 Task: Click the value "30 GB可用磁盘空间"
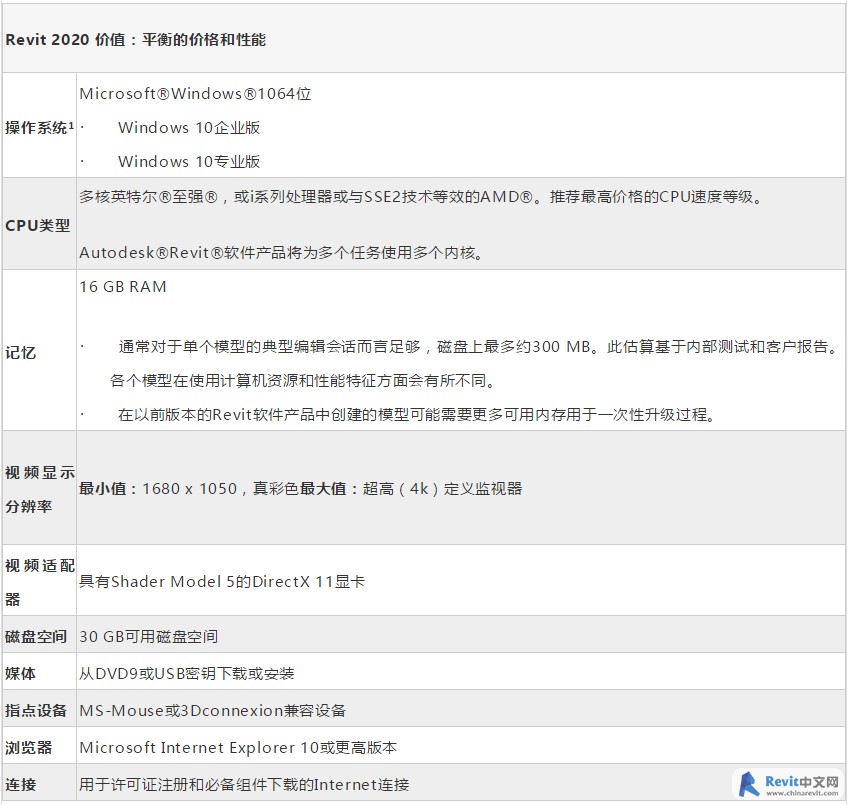click(x=148, y=637)
